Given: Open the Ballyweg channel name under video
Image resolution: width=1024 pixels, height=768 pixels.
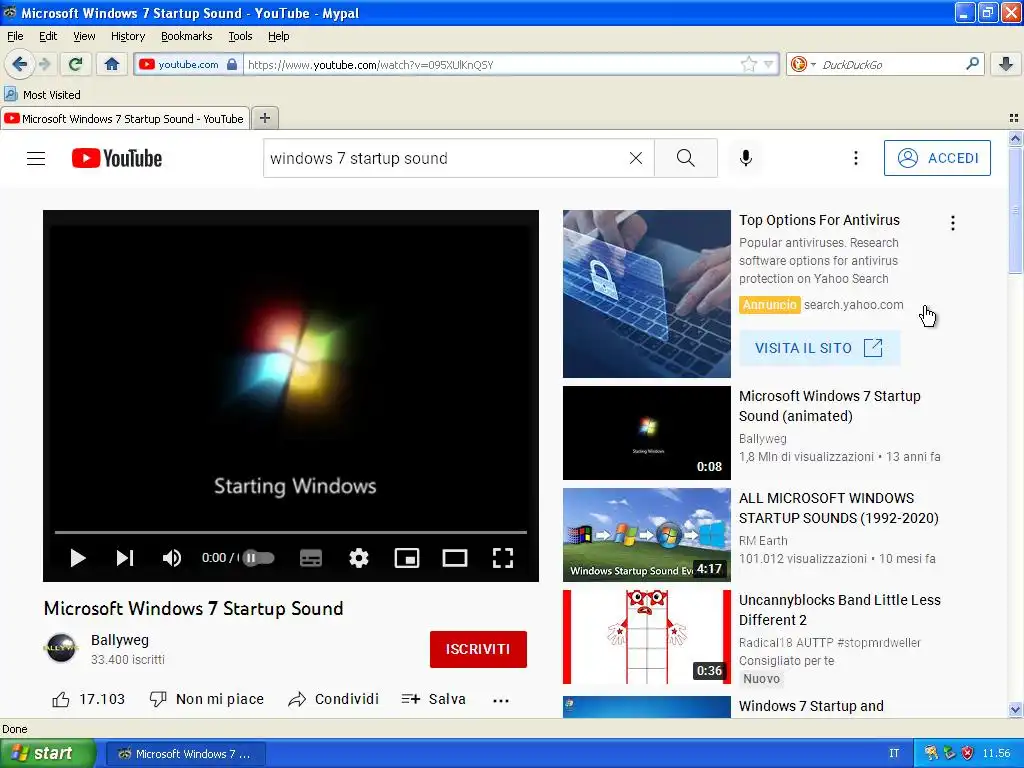Looking at the screenshot, I should (x=120, y=640).
